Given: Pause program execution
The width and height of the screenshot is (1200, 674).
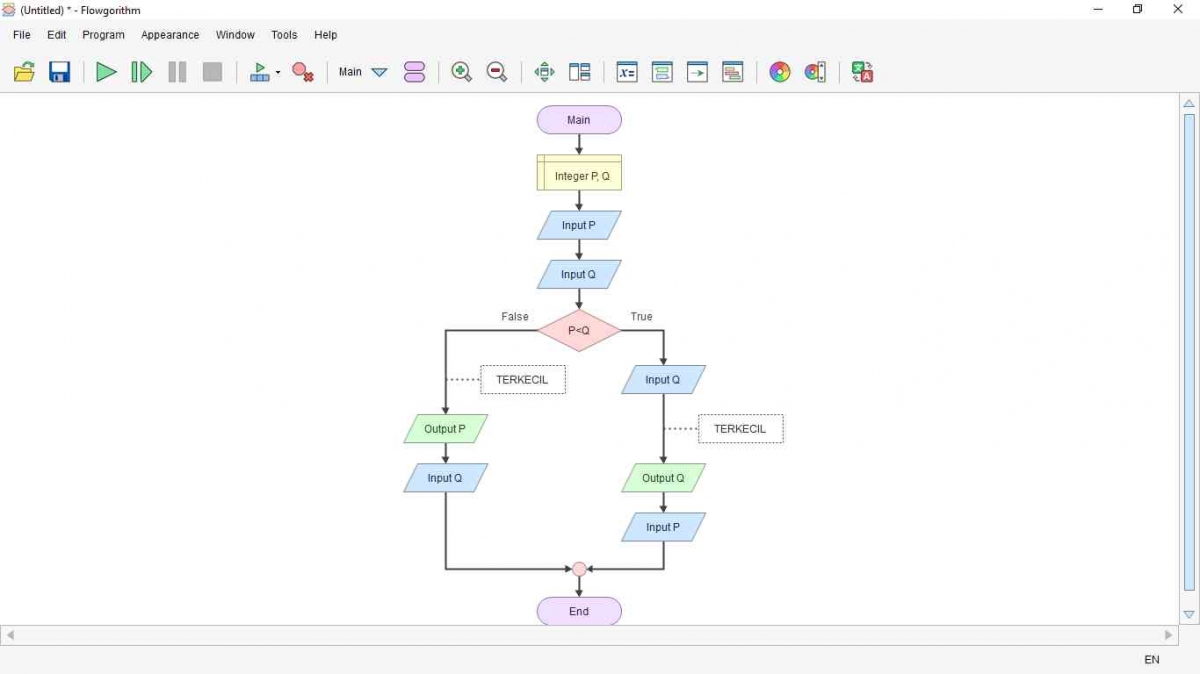Looking at the screenshot, I should (x=177, y=71).
